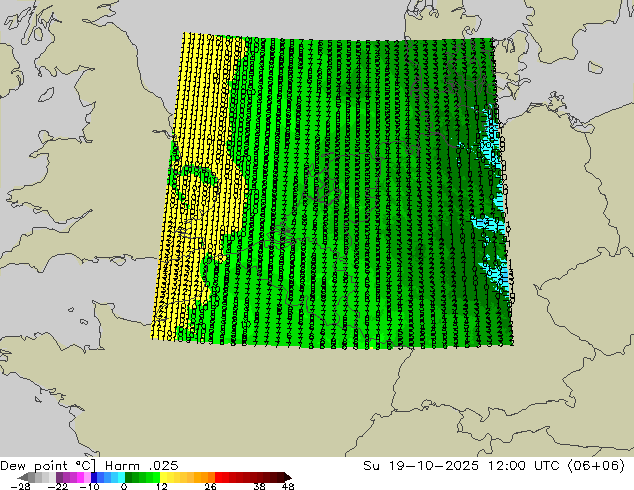This screenshot has height=490, width=634.
Task: Pick the magenta legend swatch
Action: click(x=80, y=477)
